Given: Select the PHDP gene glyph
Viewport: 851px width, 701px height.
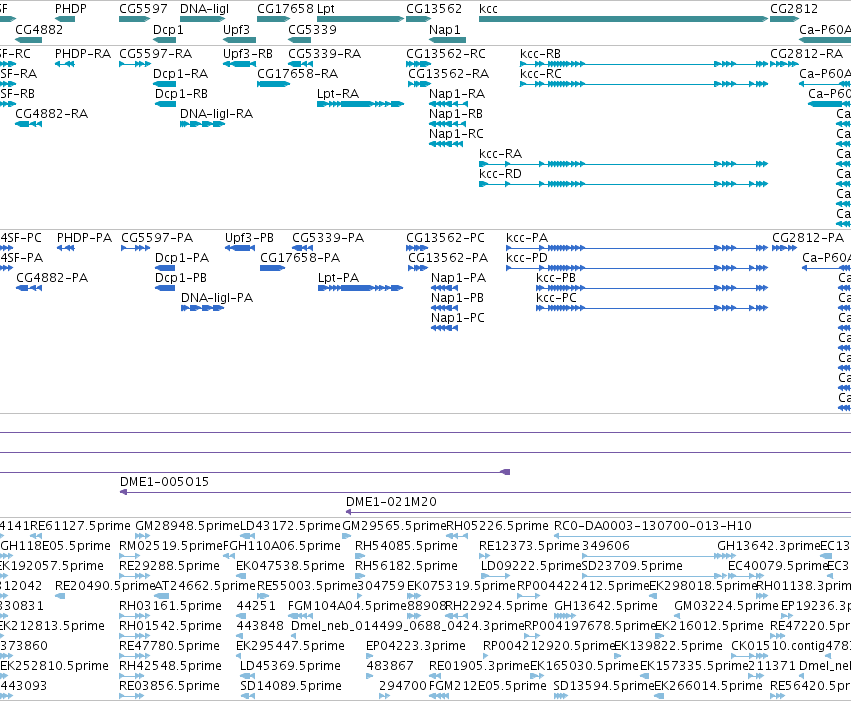Looking at the screenshot, I should click(x=65, y=19).
